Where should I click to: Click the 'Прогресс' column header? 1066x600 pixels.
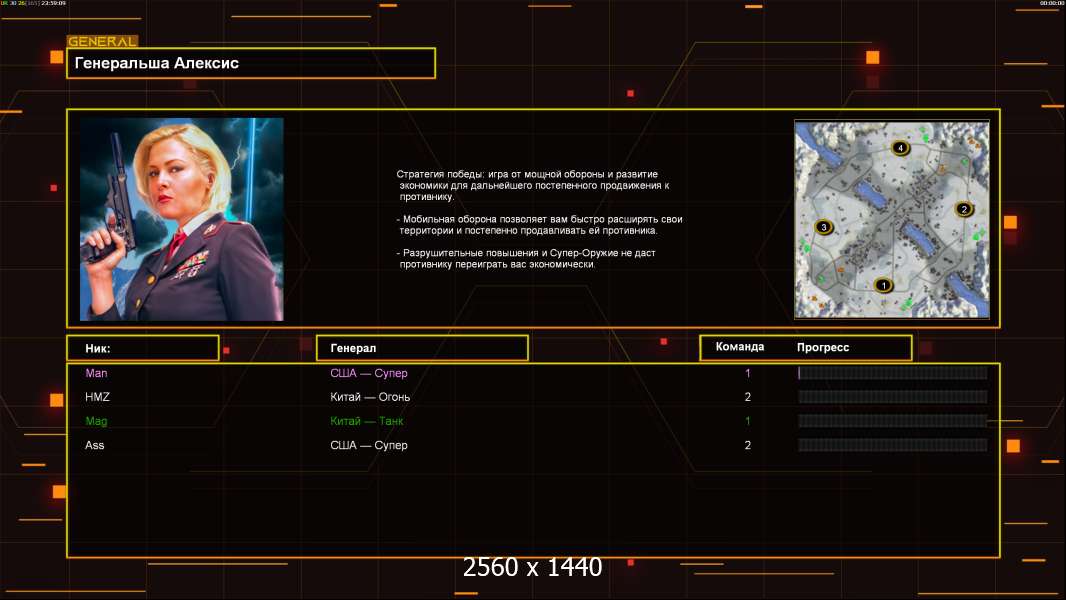[823, 347]
